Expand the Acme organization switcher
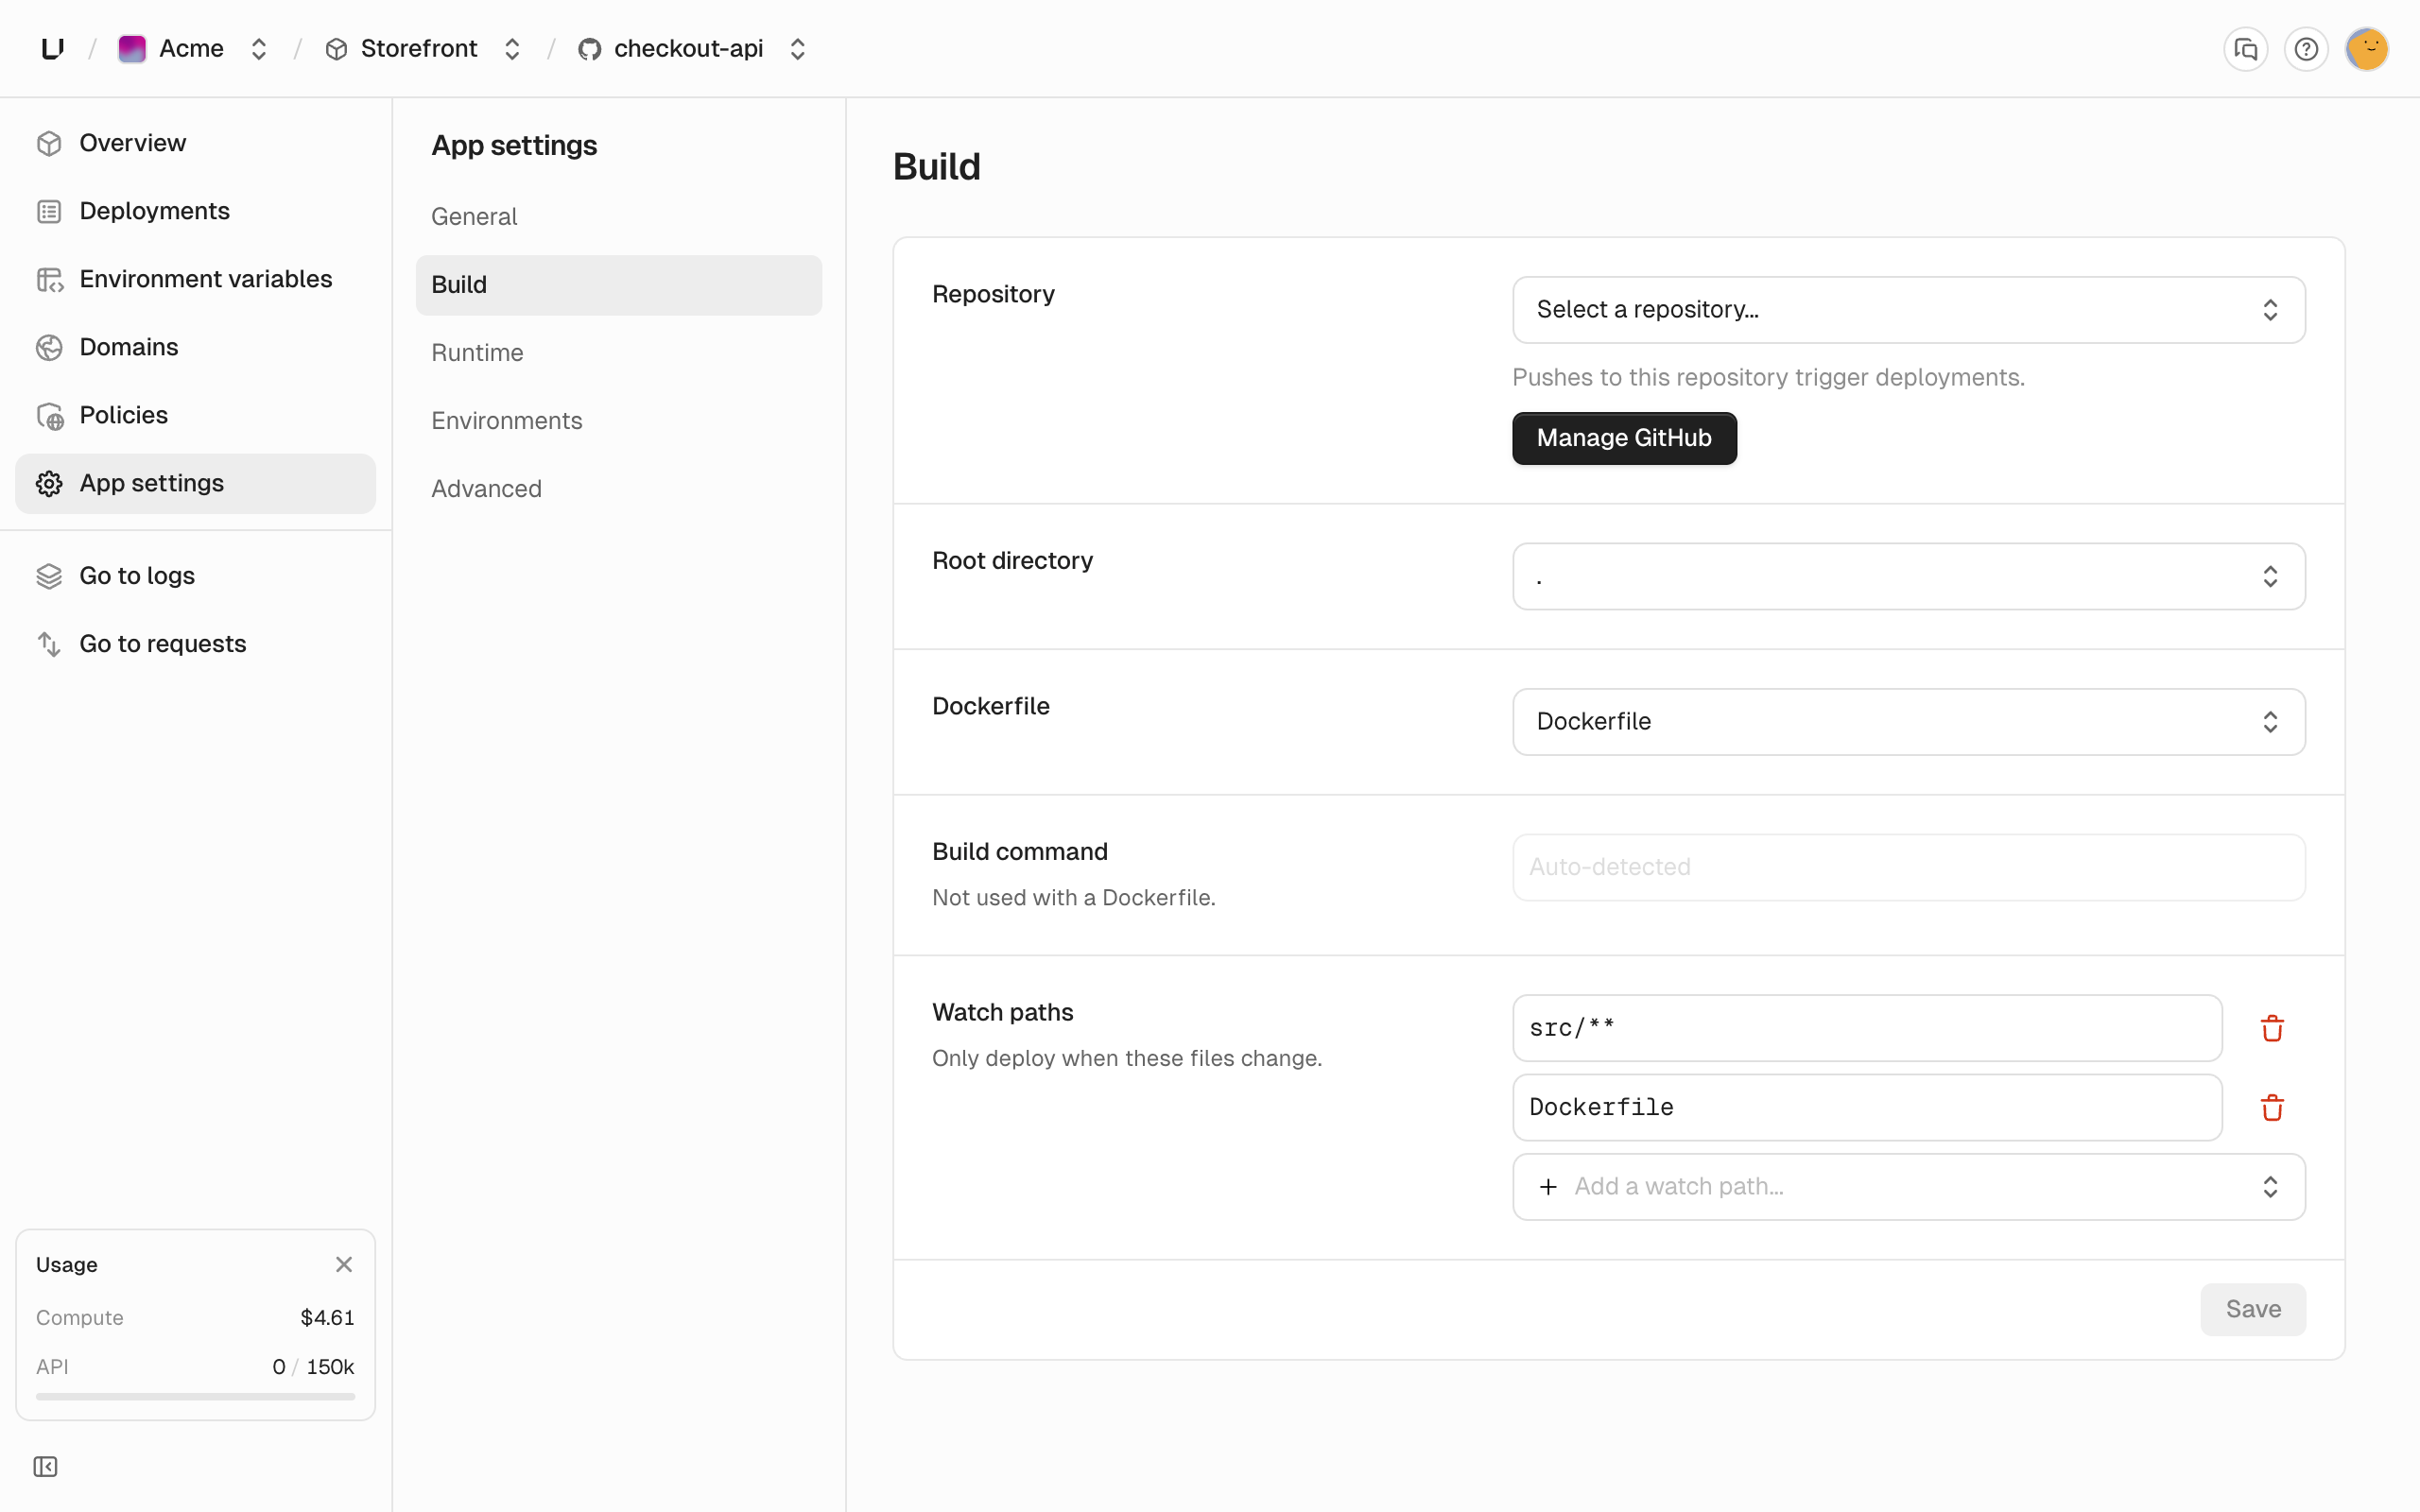 pyautogui.click(x=259, y=49)
